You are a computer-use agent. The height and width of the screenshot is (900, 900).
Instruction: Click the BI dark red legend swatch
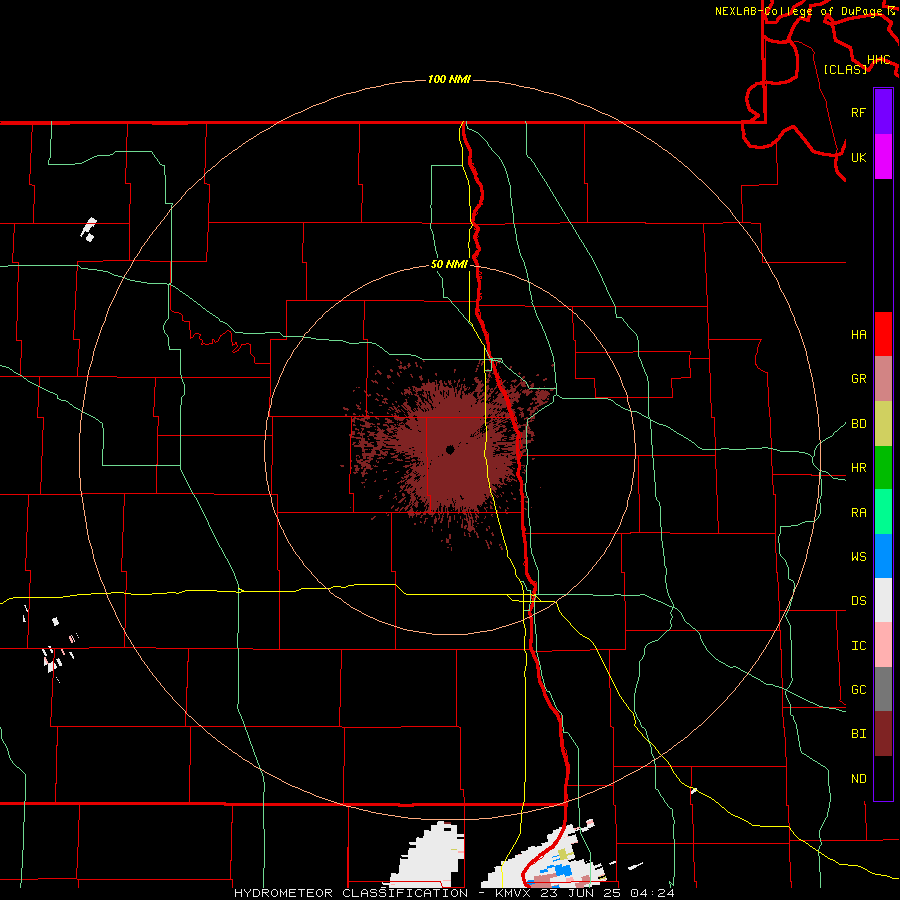[x=883, y=734]
